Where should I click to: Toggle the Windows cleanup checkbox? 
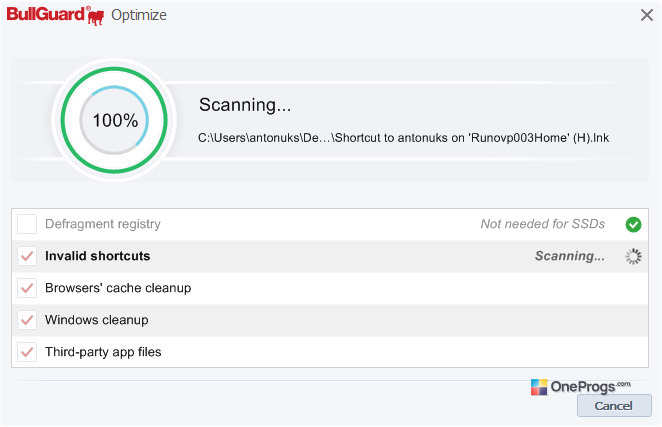coord(27,320)
